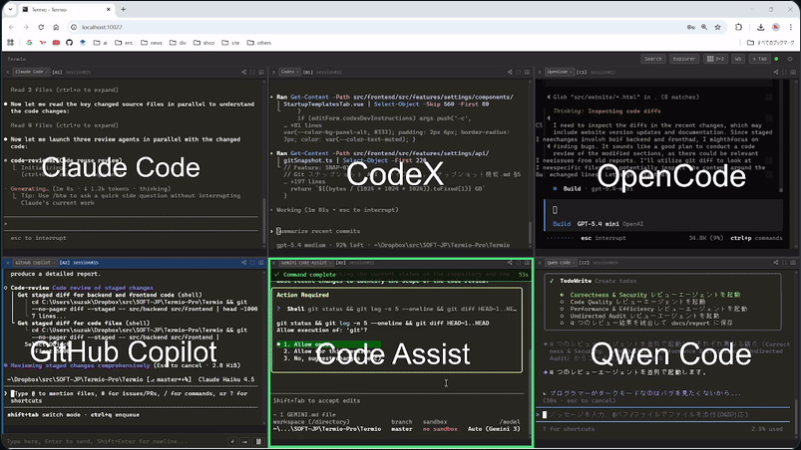Viewport: 801px width, 450px height.
Task: Click the green connection status indicator
Action: point(776,59)
